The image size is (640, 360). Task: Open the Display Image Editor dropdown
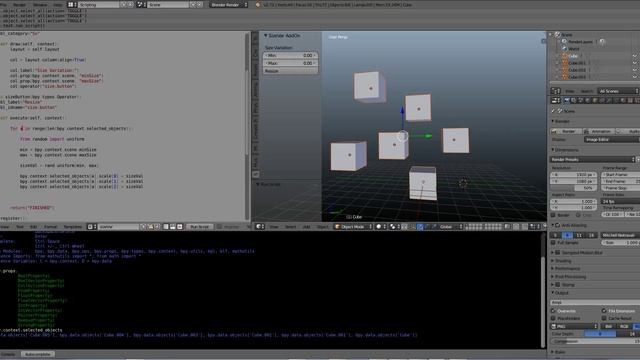point(611,140)
